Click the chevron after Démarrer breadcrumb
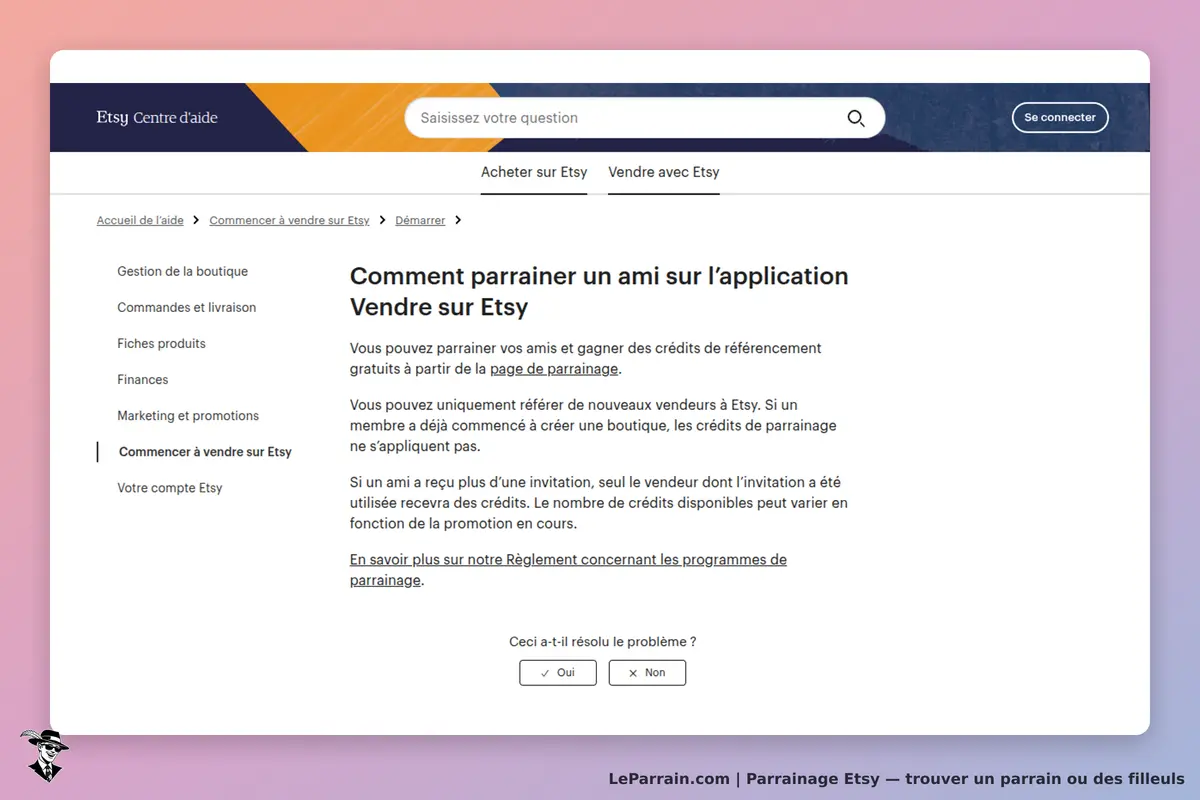 coord(458,220)
